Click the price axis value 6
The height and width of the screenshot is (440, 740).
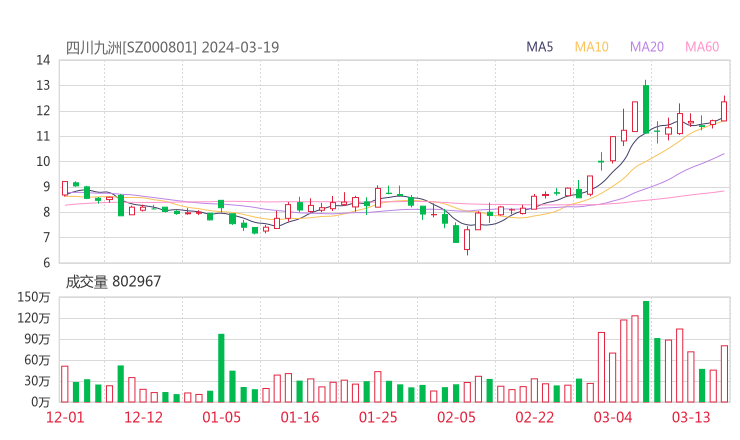pos(46,262)
